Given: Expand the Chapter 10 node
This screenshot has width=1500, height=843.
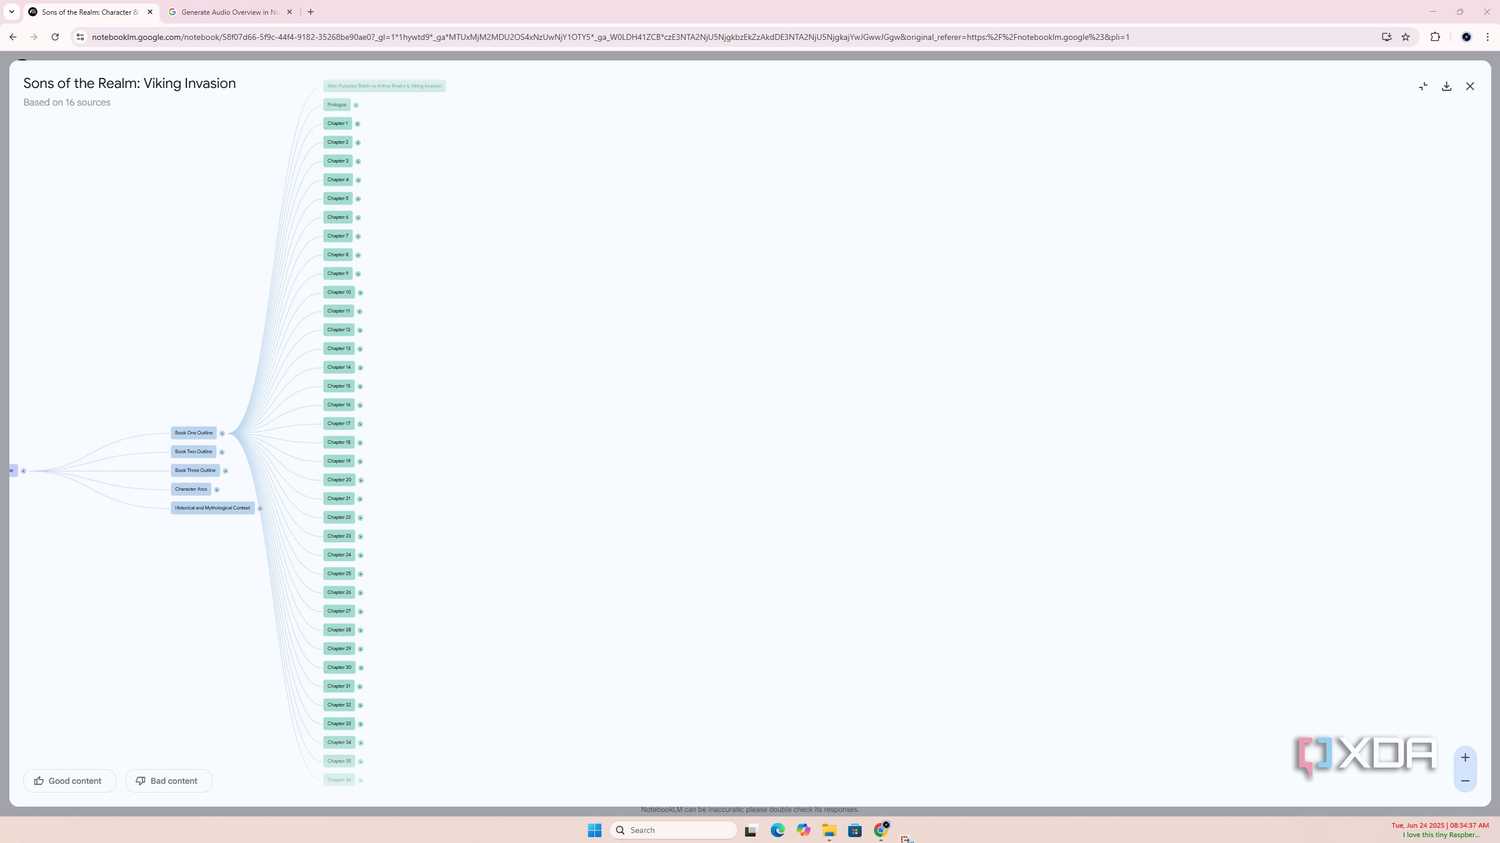Looking at the screenshot, I should point(360,293).
